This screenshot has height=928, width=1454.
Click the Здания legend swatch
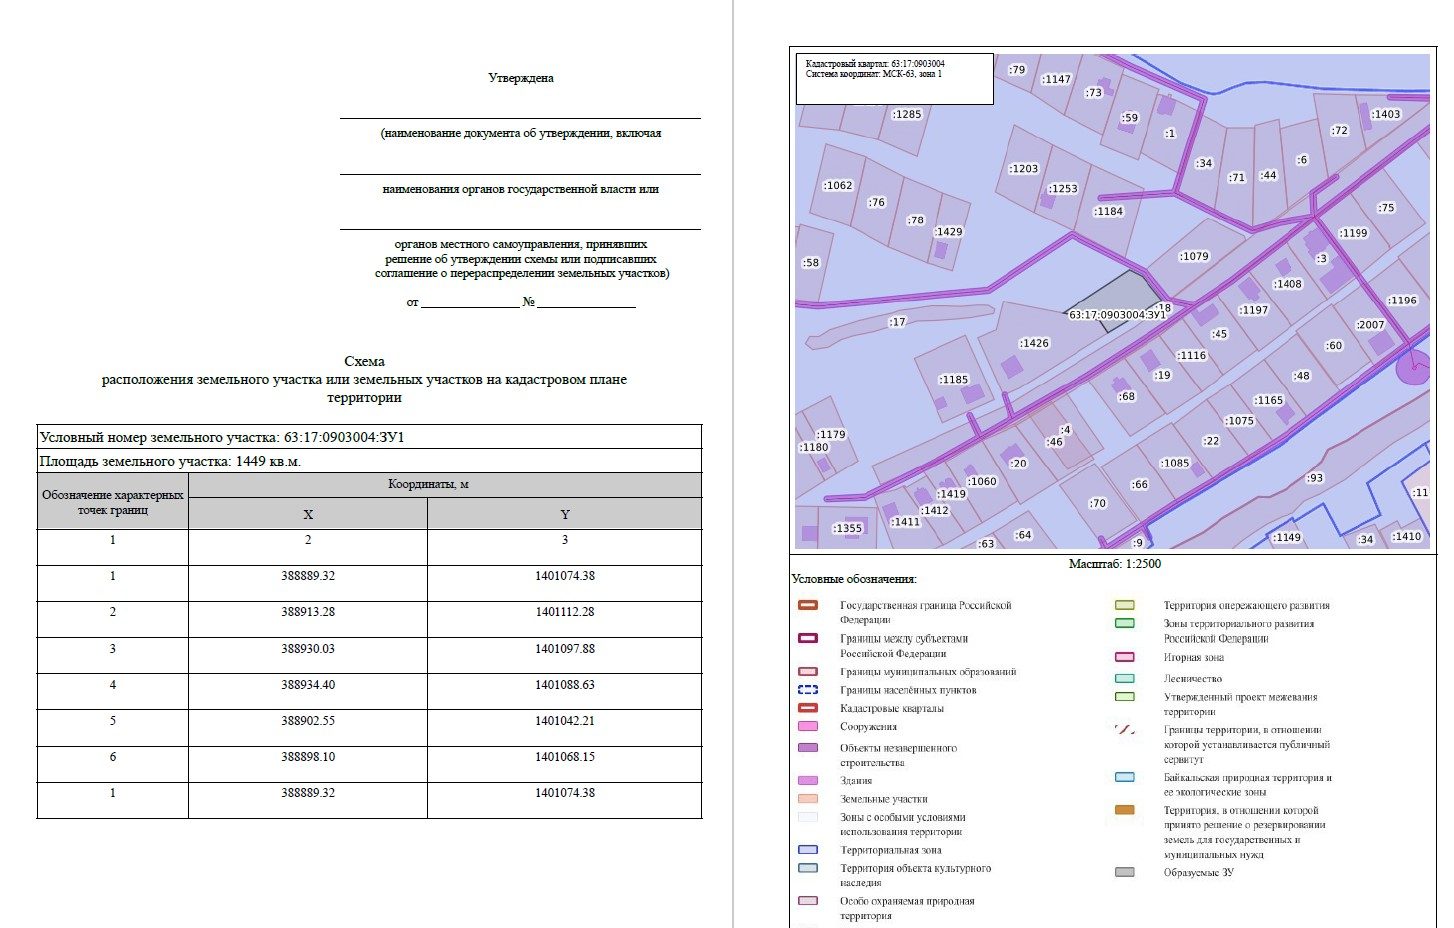click(x=808, y=780)
